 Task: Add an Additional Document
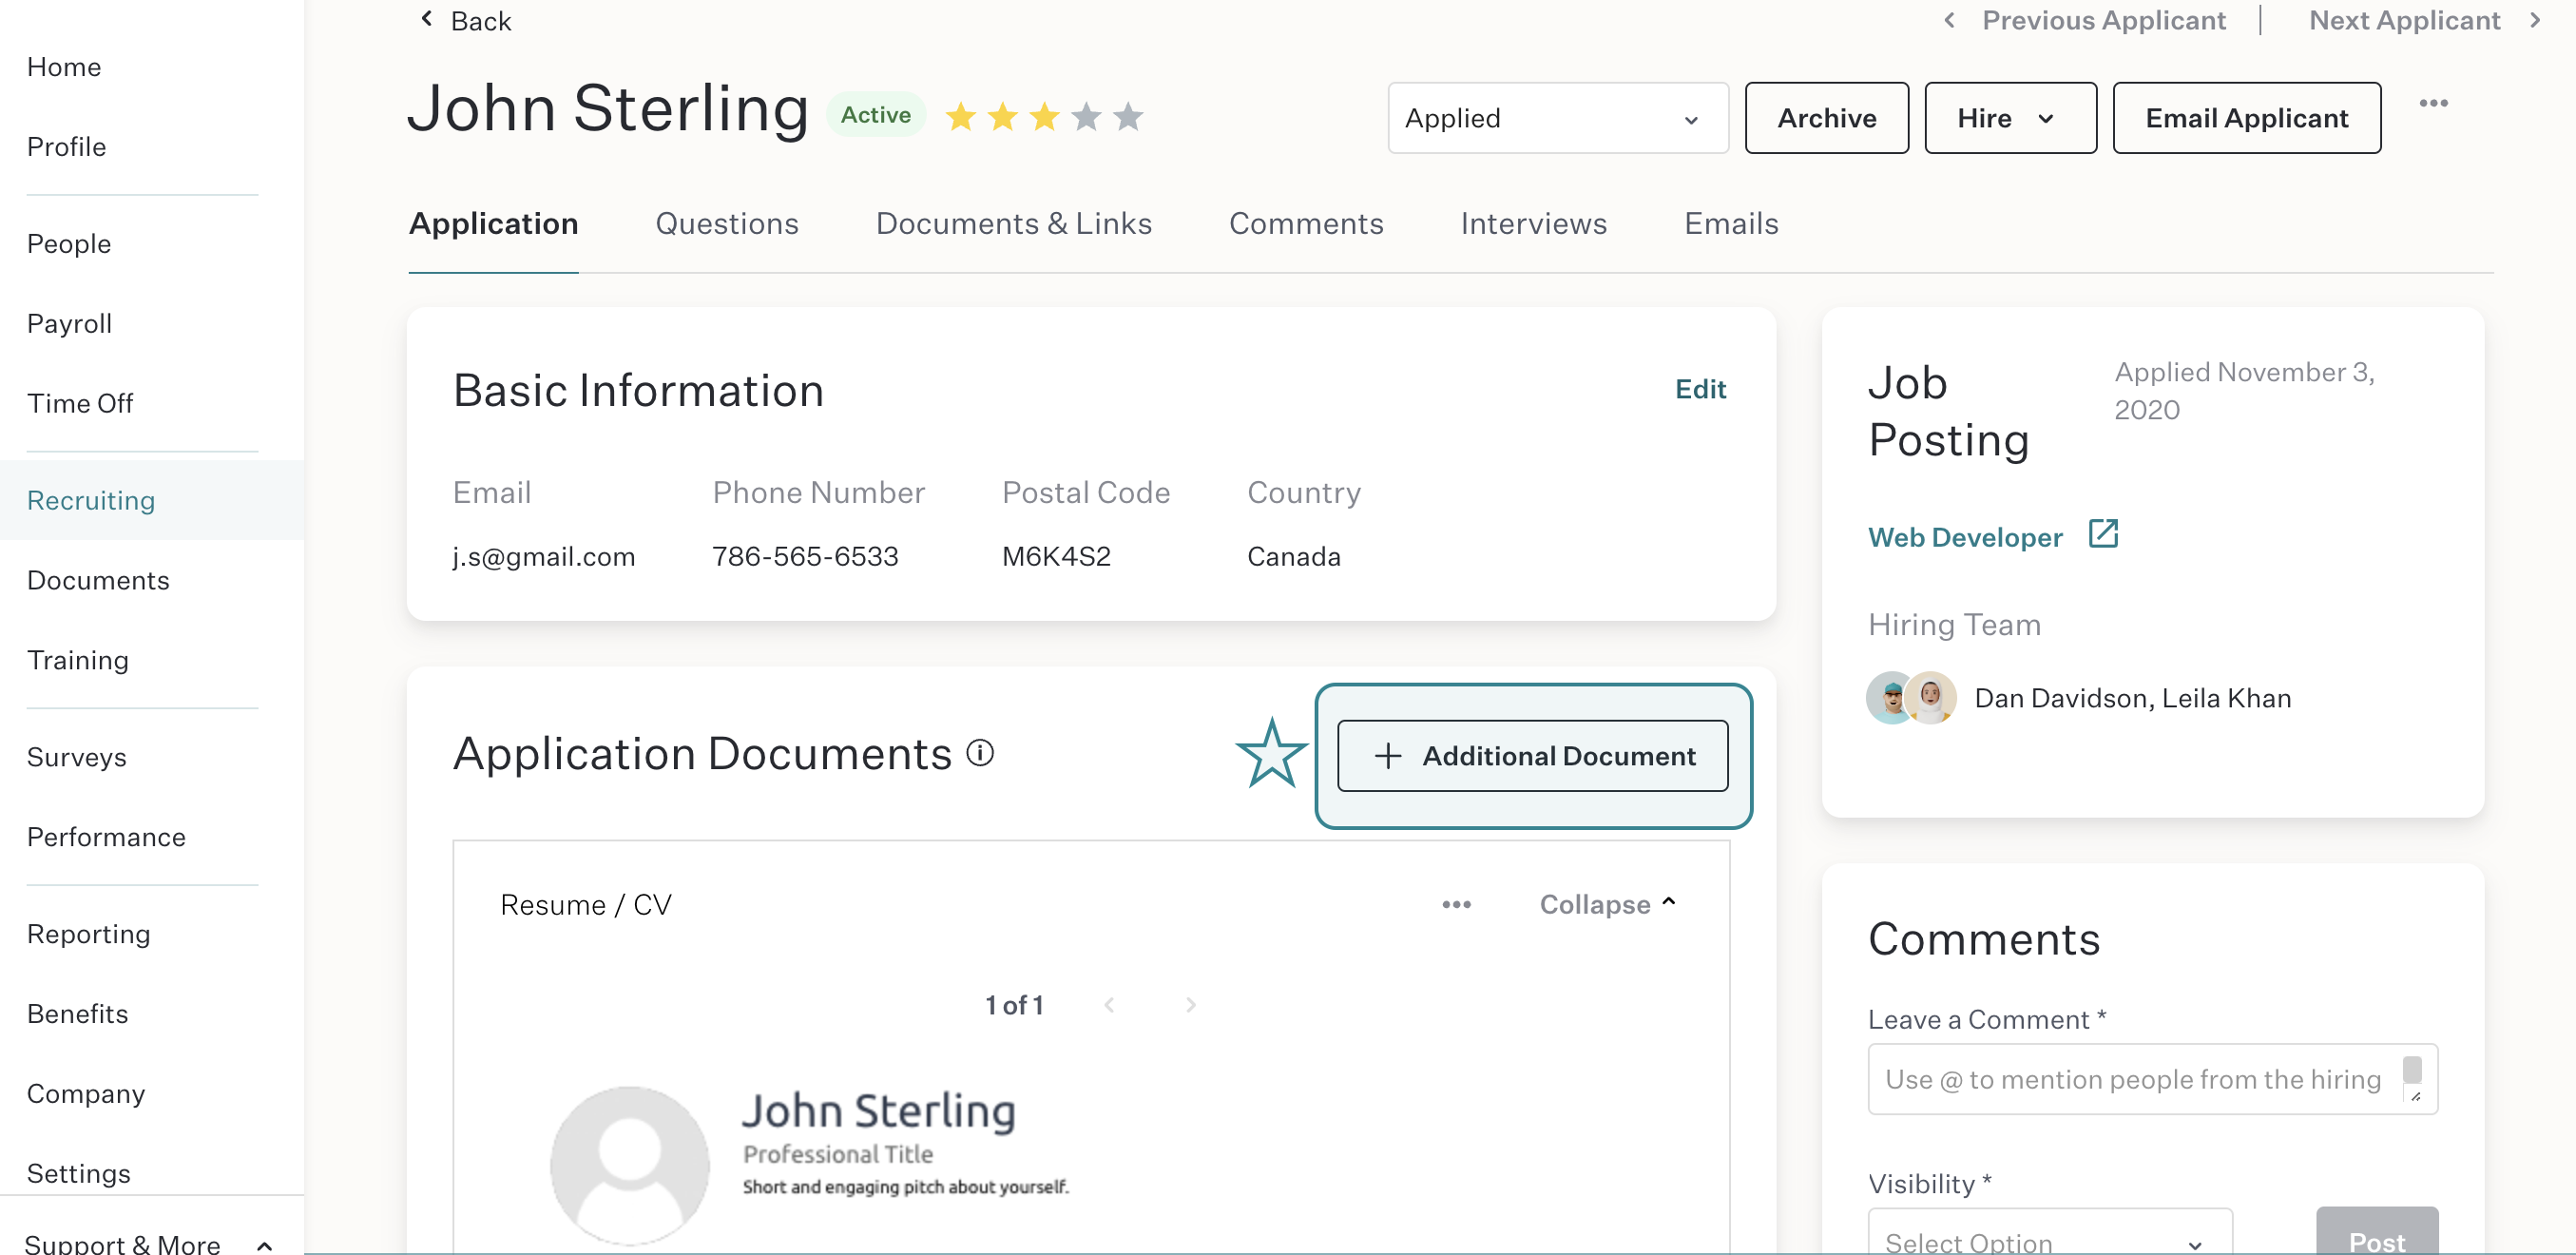click(1533, 756)
